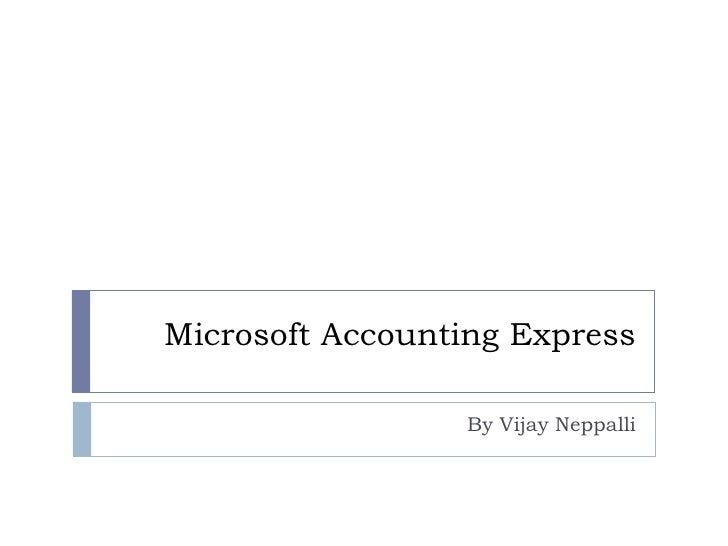
Task: Click the title box's top border line
Action: (372, 291)
